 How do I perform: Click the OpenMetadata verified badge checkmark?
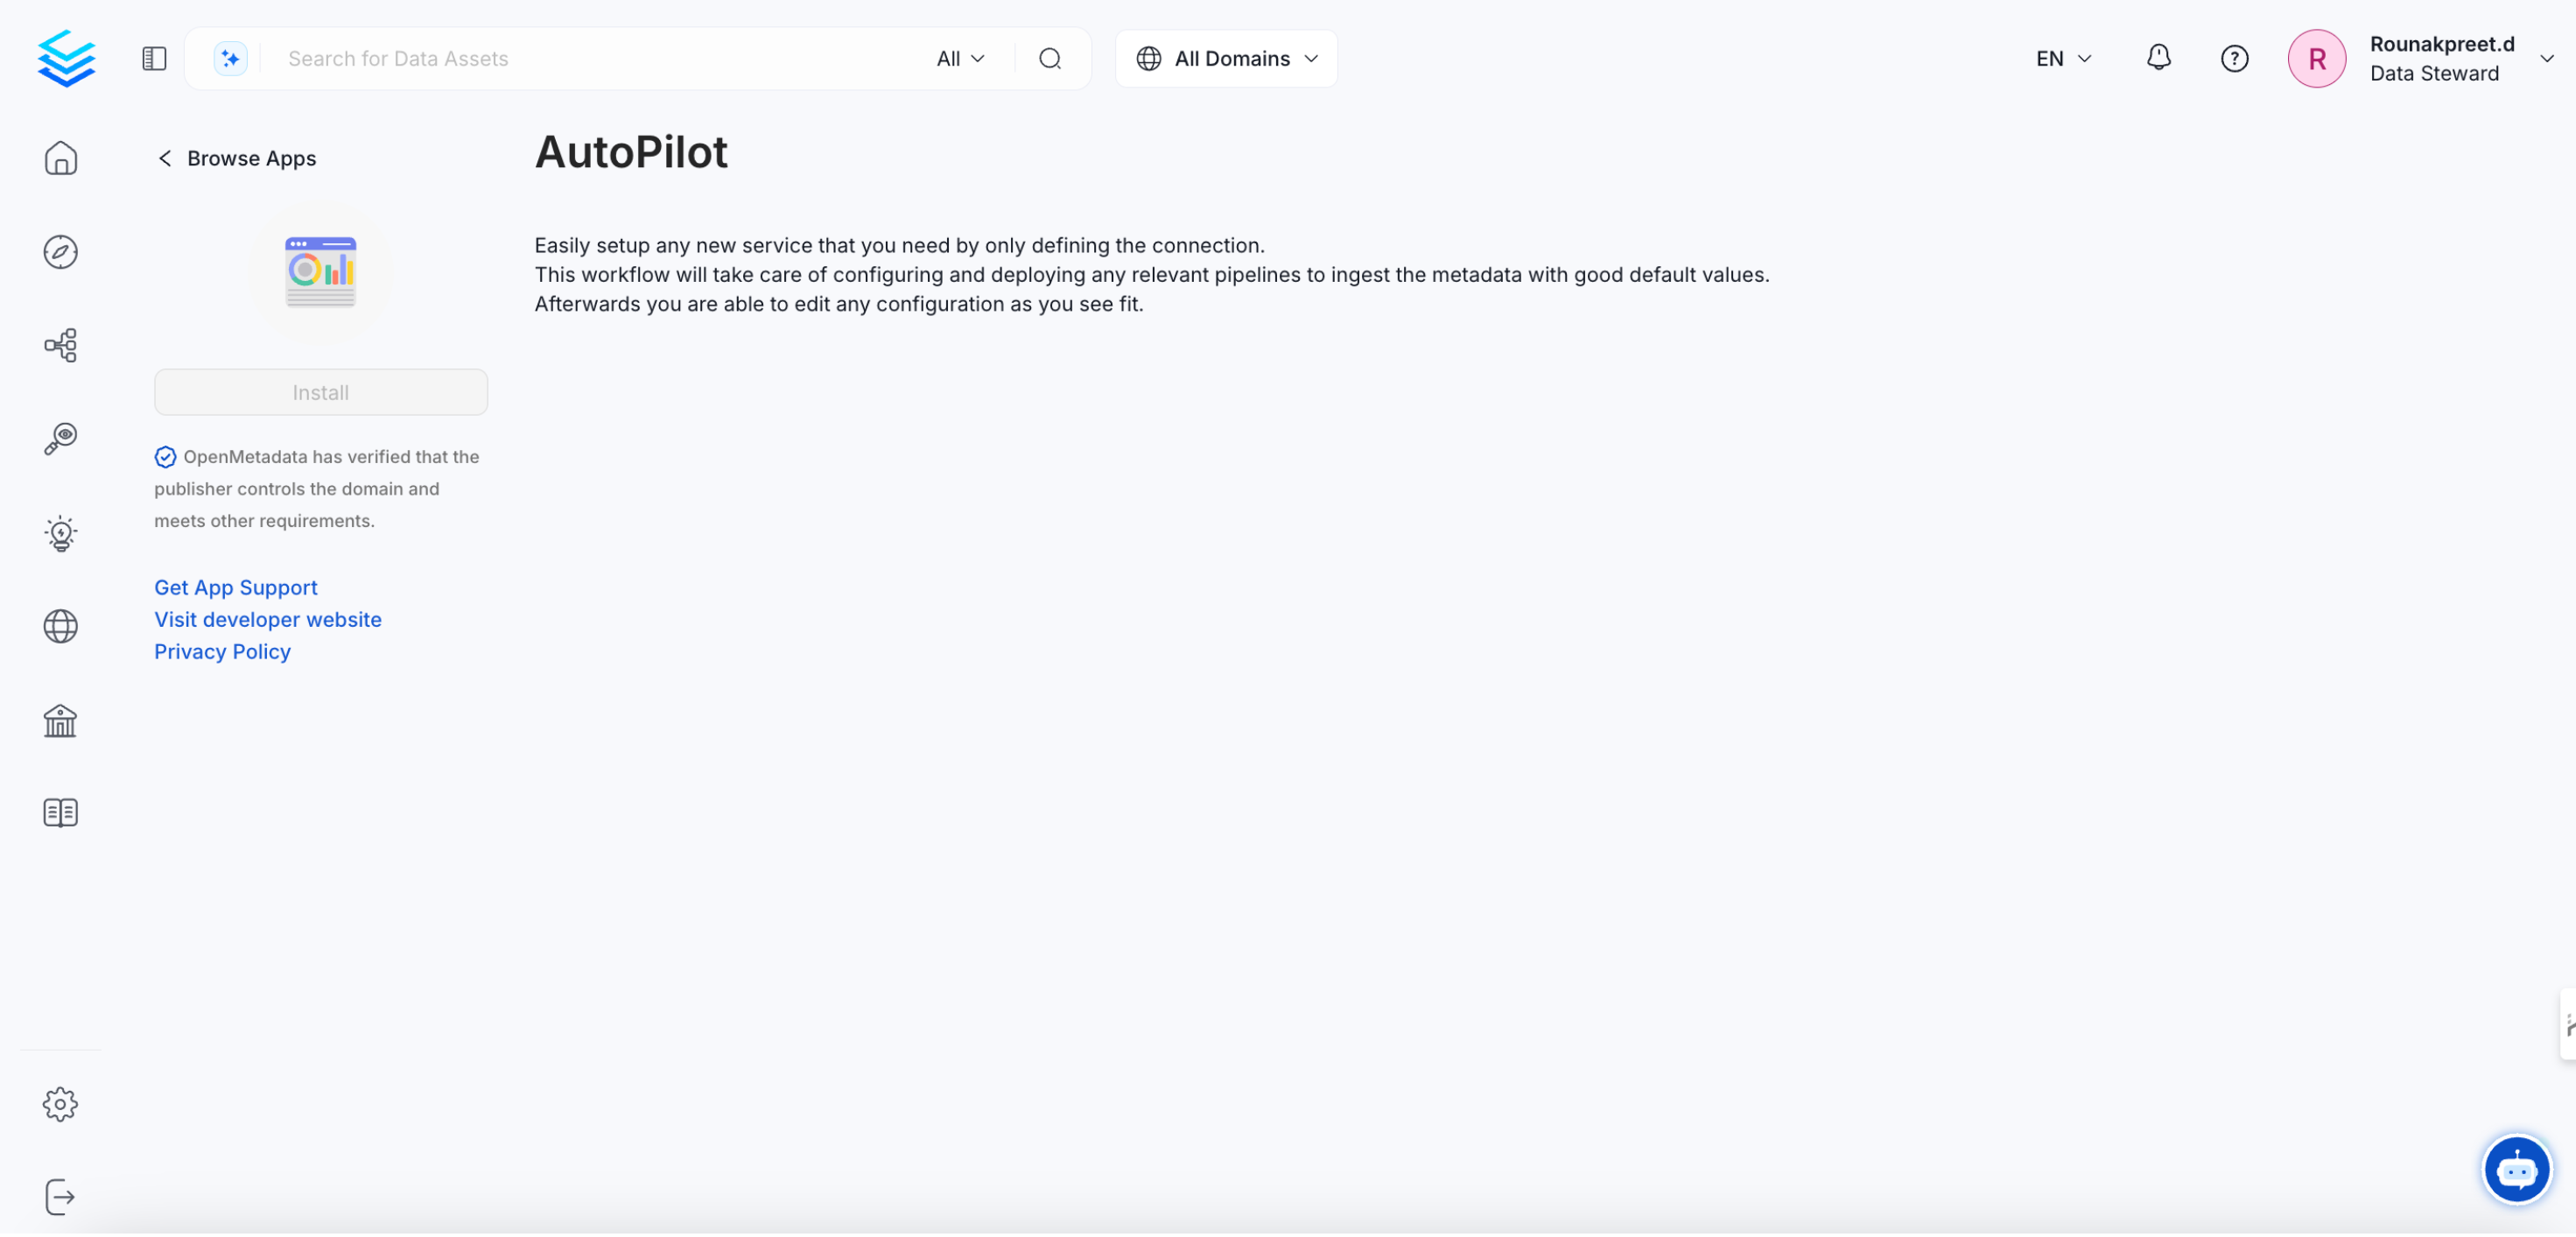(x=165, y=458)
